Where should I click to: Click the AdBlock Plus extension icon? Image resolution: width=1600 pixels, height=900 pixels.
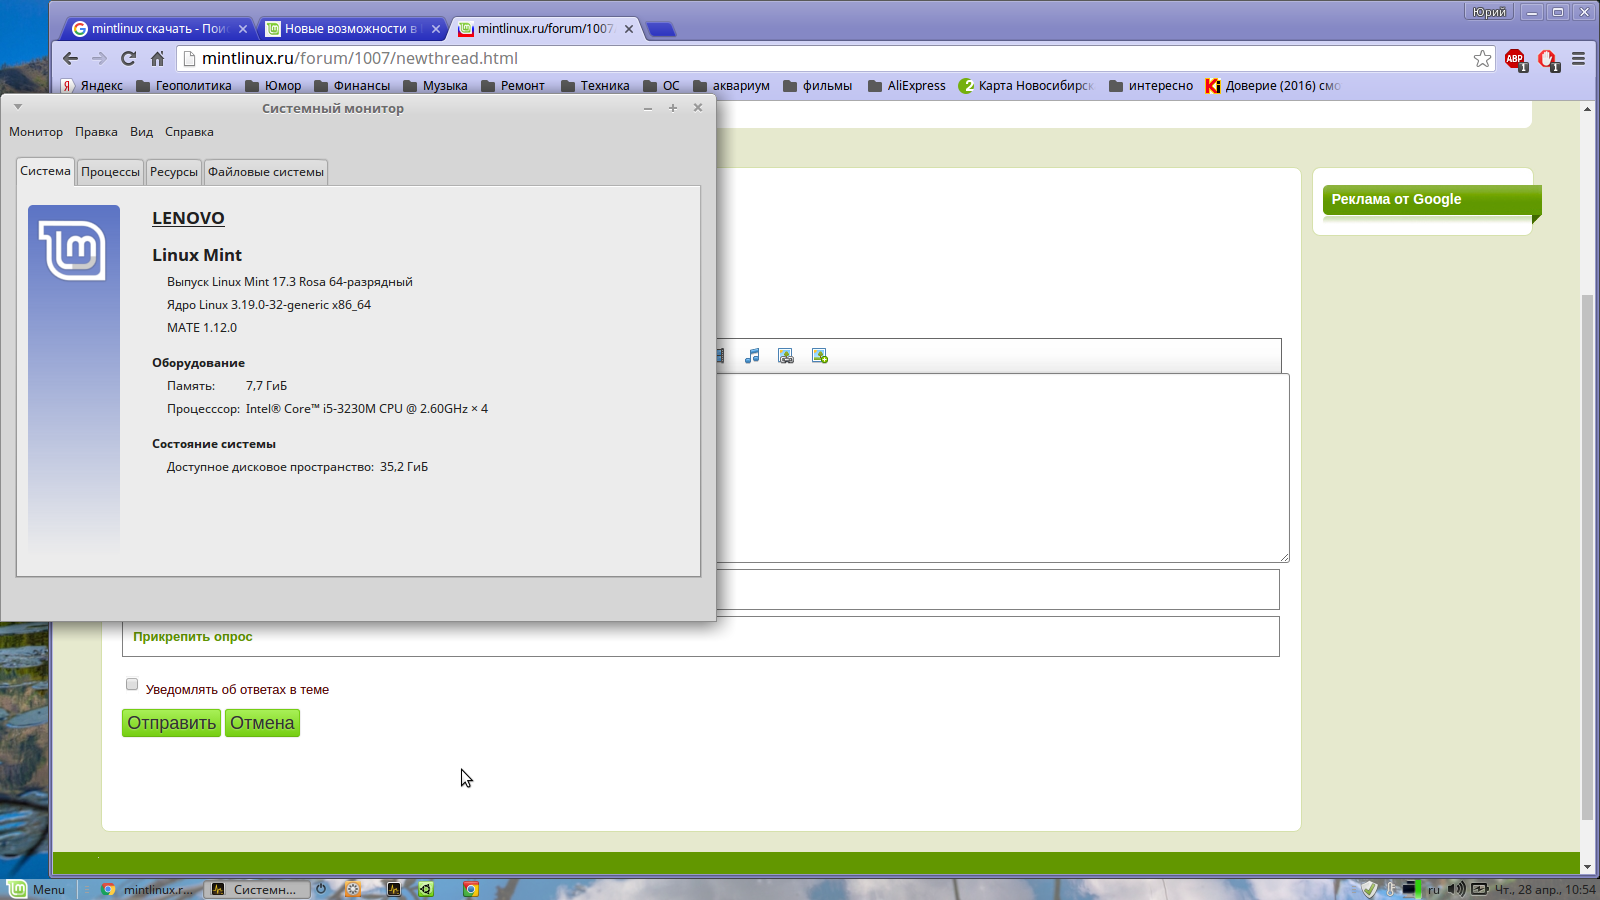point(1515,59)
